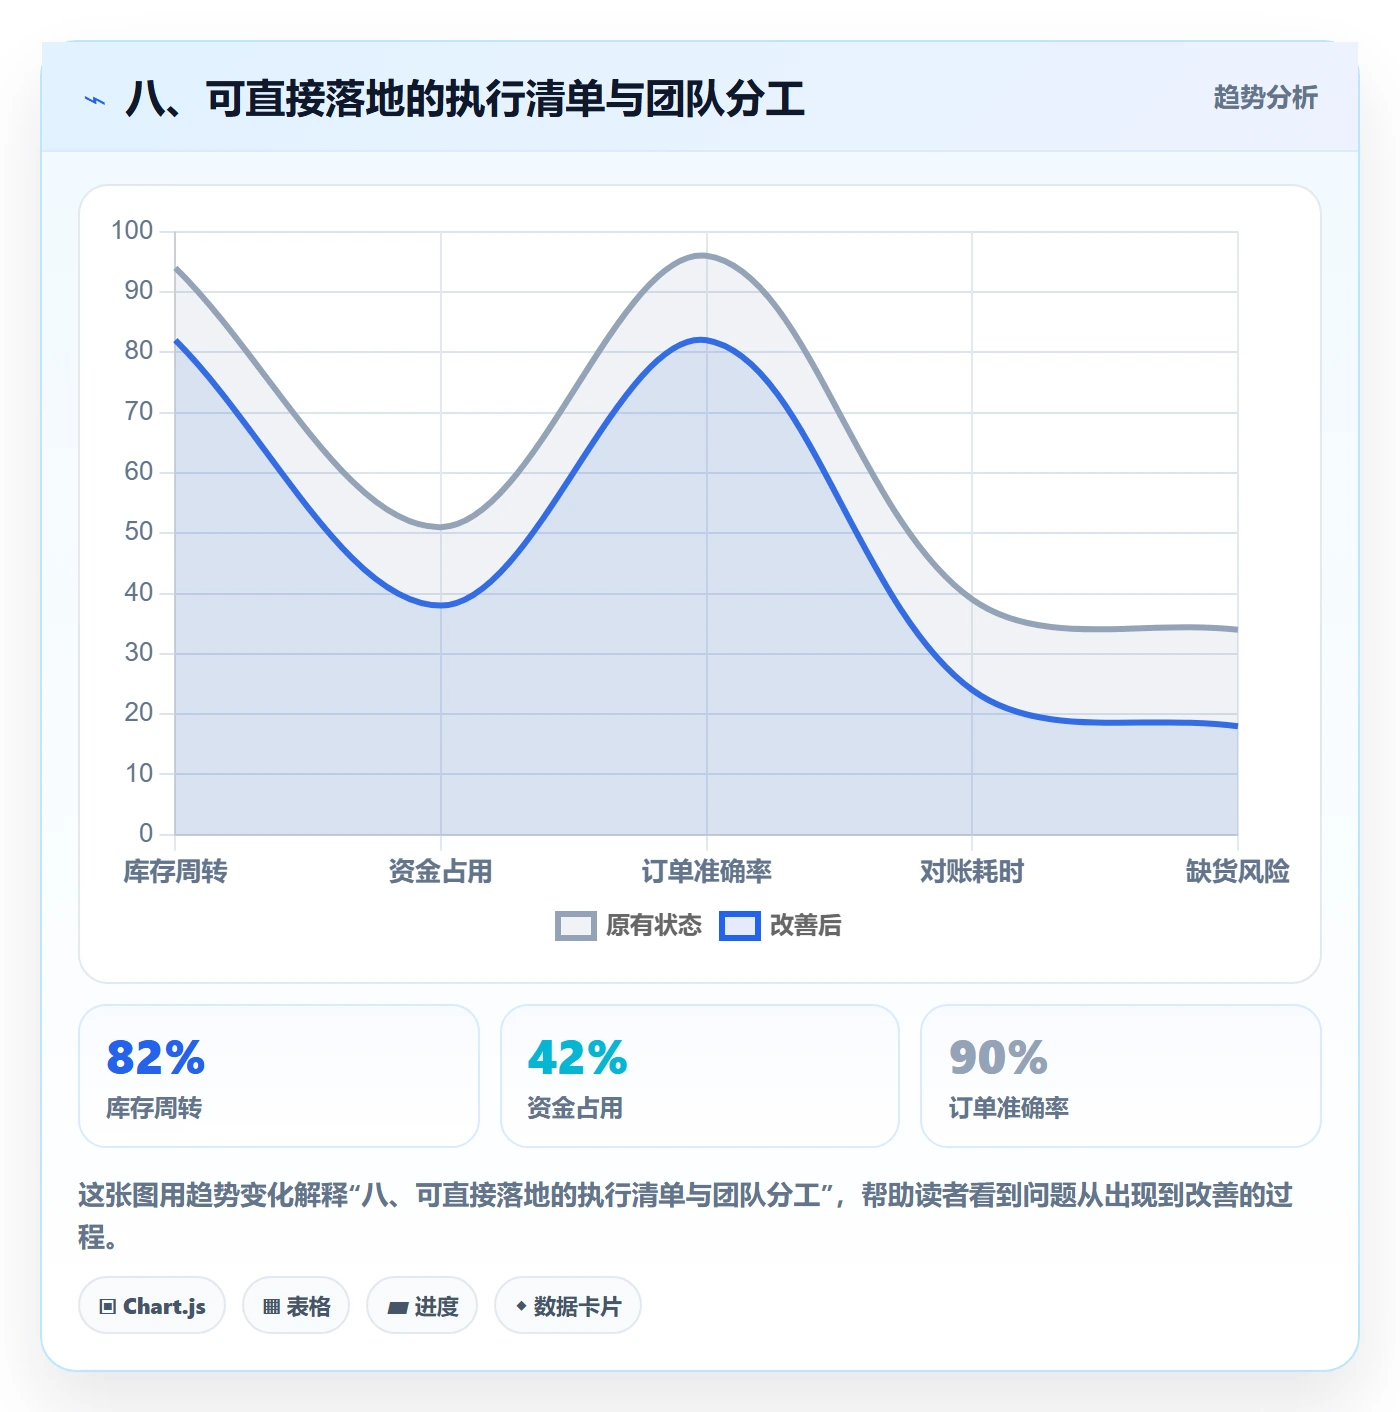Screen dimensions: 1400x1412
Task: Click the 对账耗时 x-axis label
Action: [972, 872]
